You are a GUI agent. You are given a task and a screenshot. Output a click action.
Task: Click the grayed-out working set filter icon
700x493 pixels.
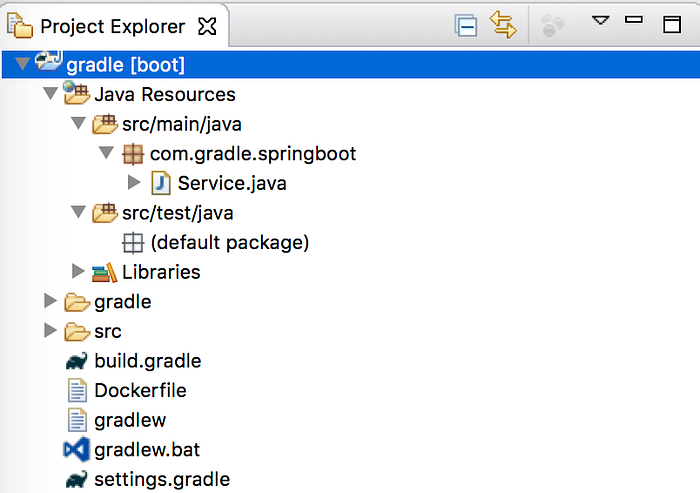552,25
